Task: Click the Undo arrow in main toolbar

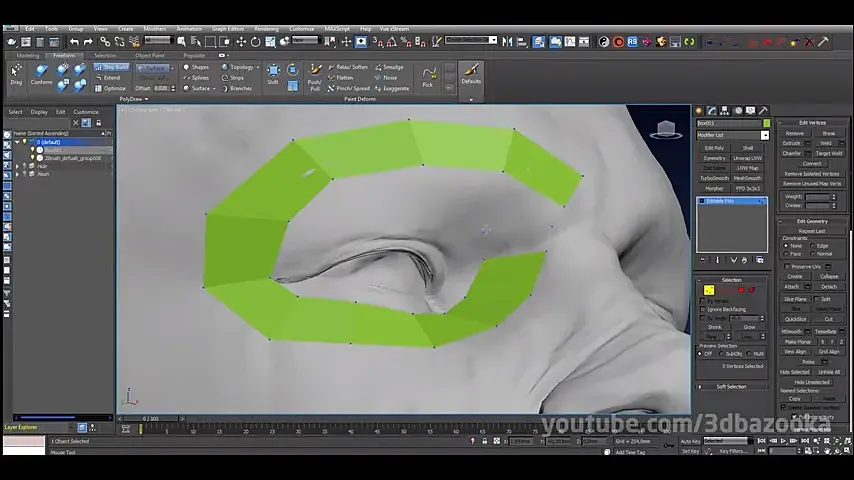Action: 74,42
